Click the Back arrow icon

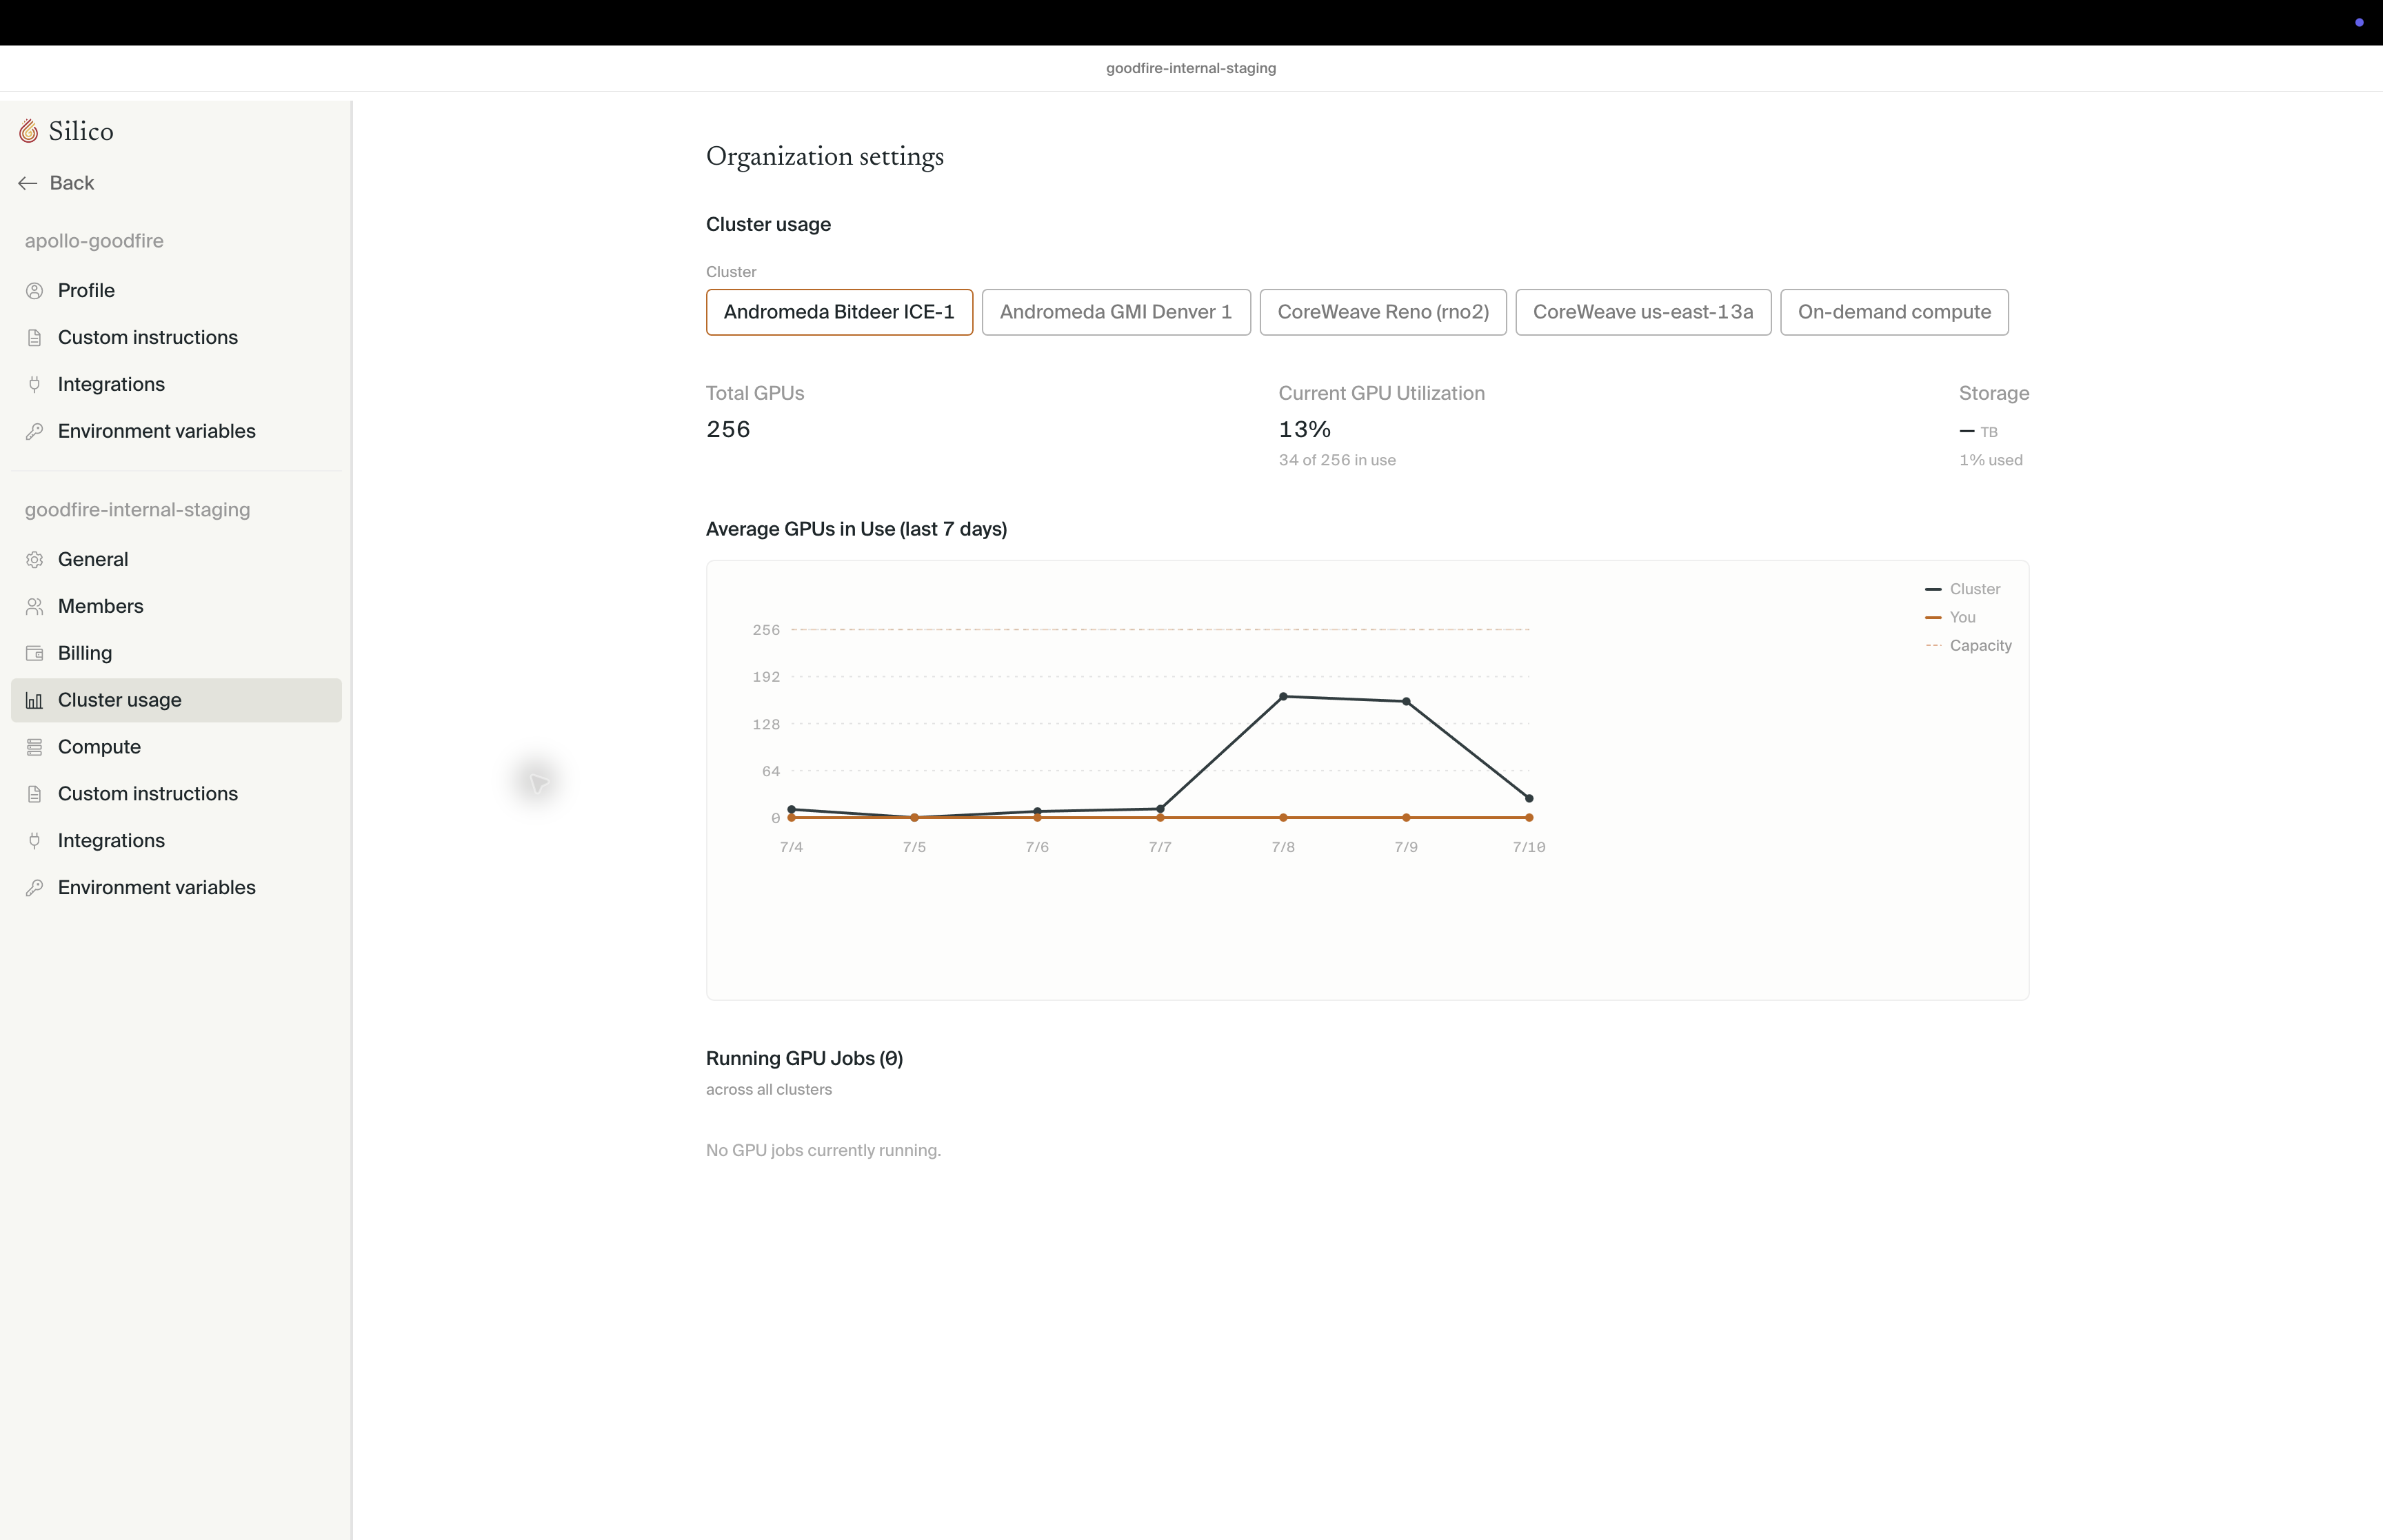(28, 183)
